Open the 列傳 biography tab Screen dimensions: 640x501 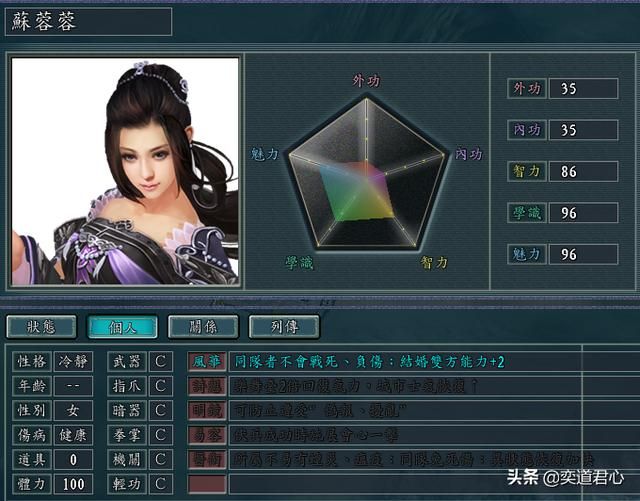(x=284, y=327)
